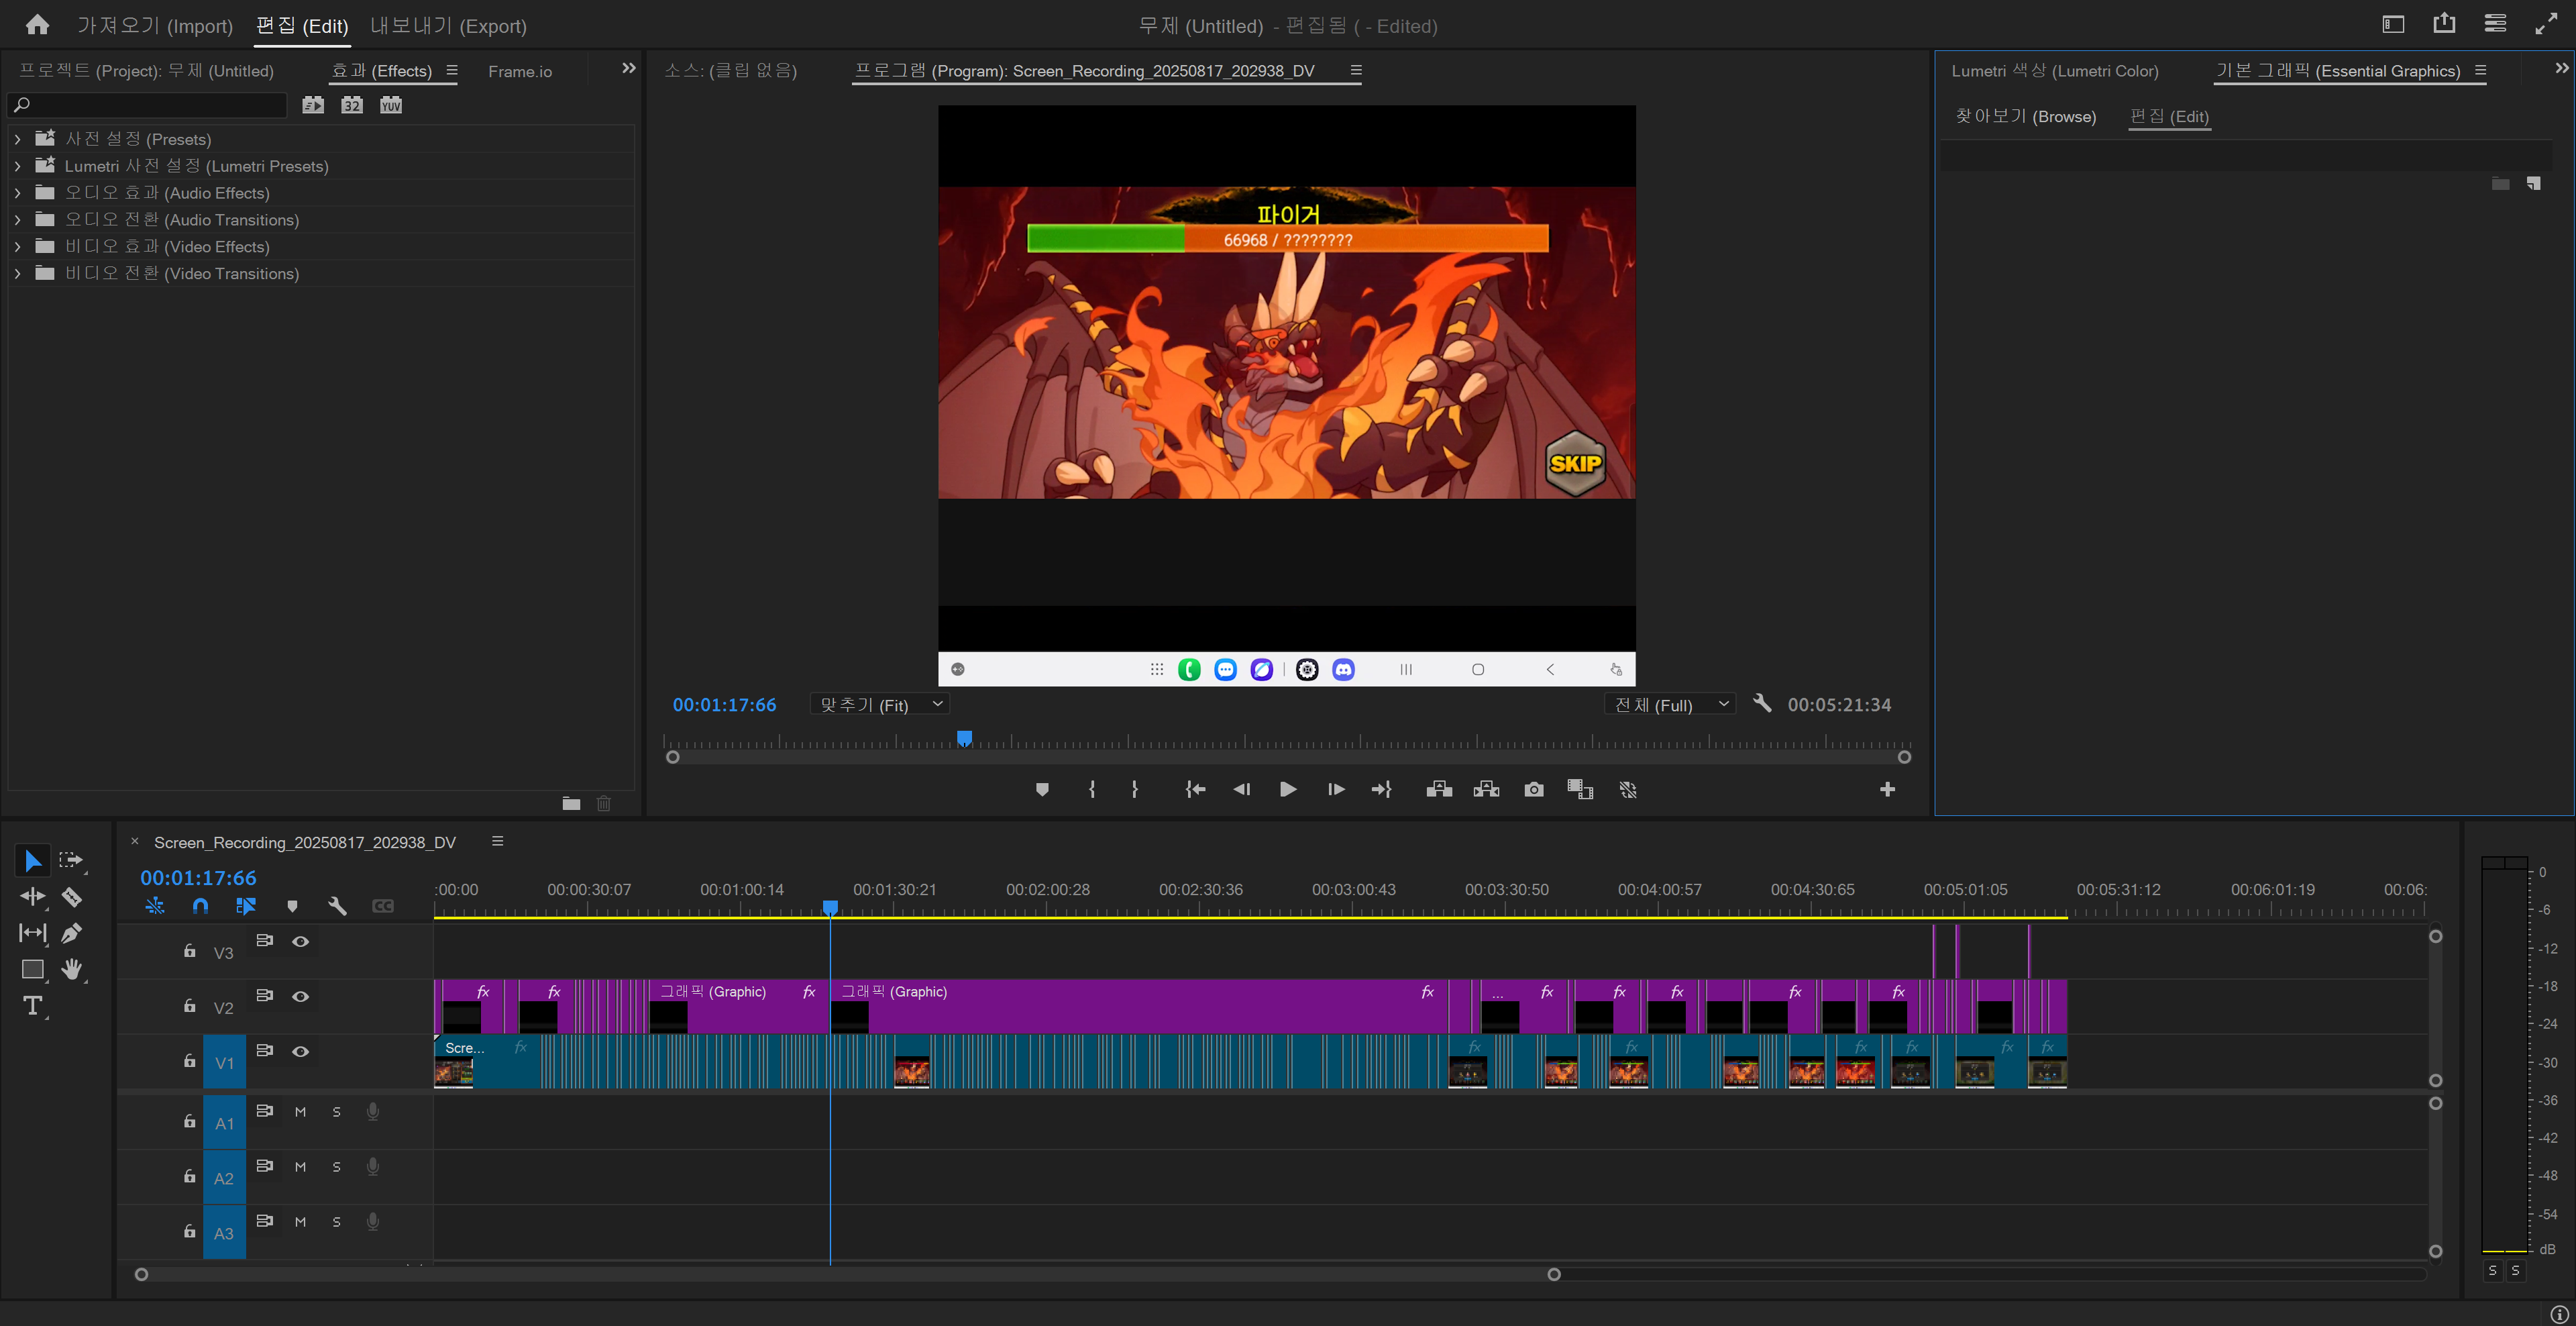Solo track A2
Viewport: 2576px width, 1326px height.
(337, 1167)
